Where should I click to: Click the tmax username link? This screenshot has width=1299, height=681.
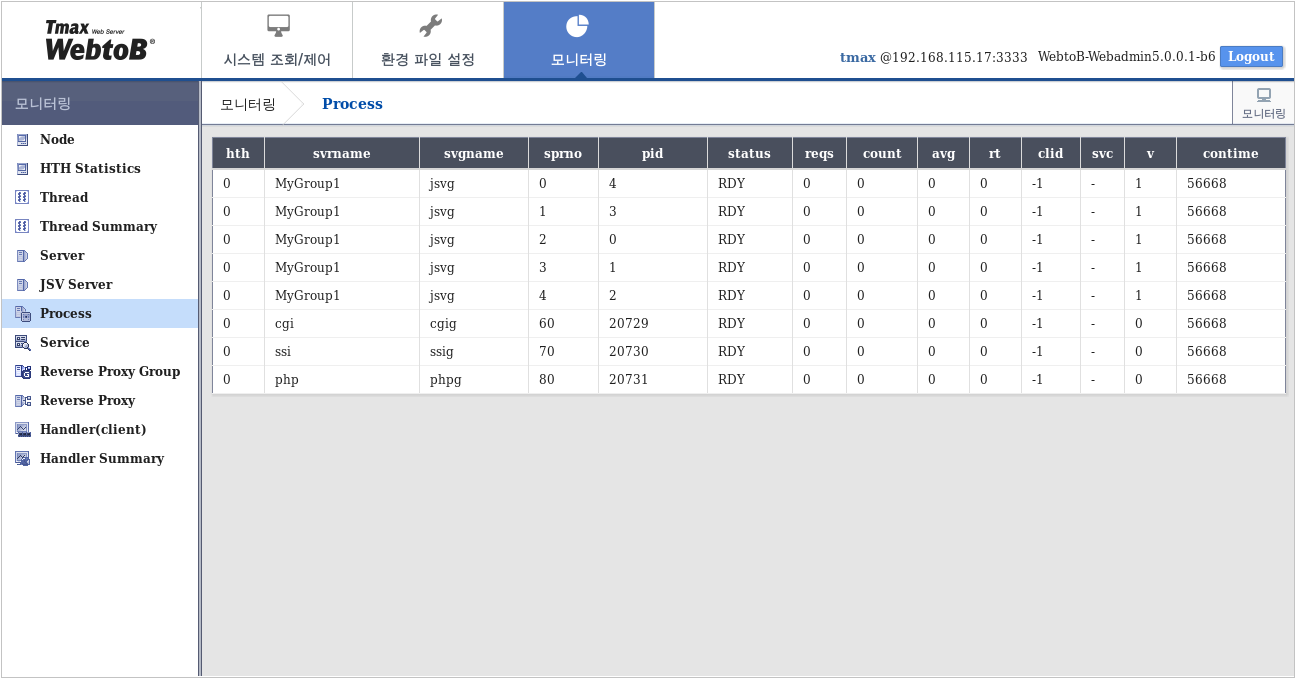(x=859, y=58)
